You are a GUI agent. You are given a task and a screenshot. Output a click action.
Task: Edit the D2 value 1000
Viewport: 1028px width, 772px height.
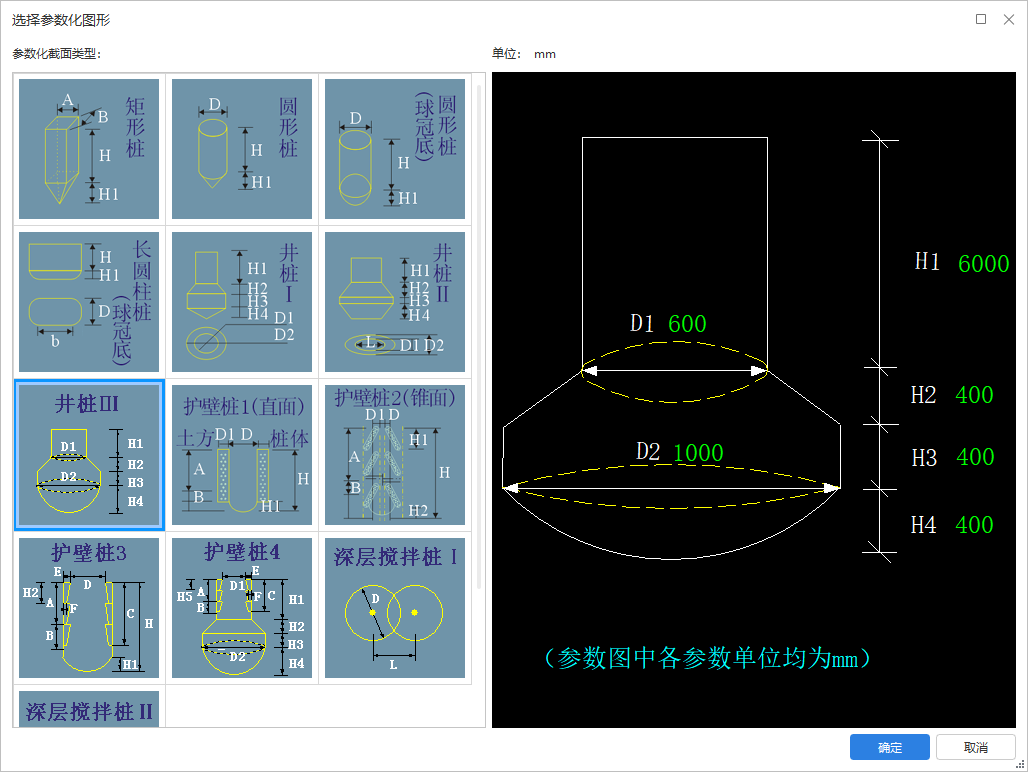point(698,453)
